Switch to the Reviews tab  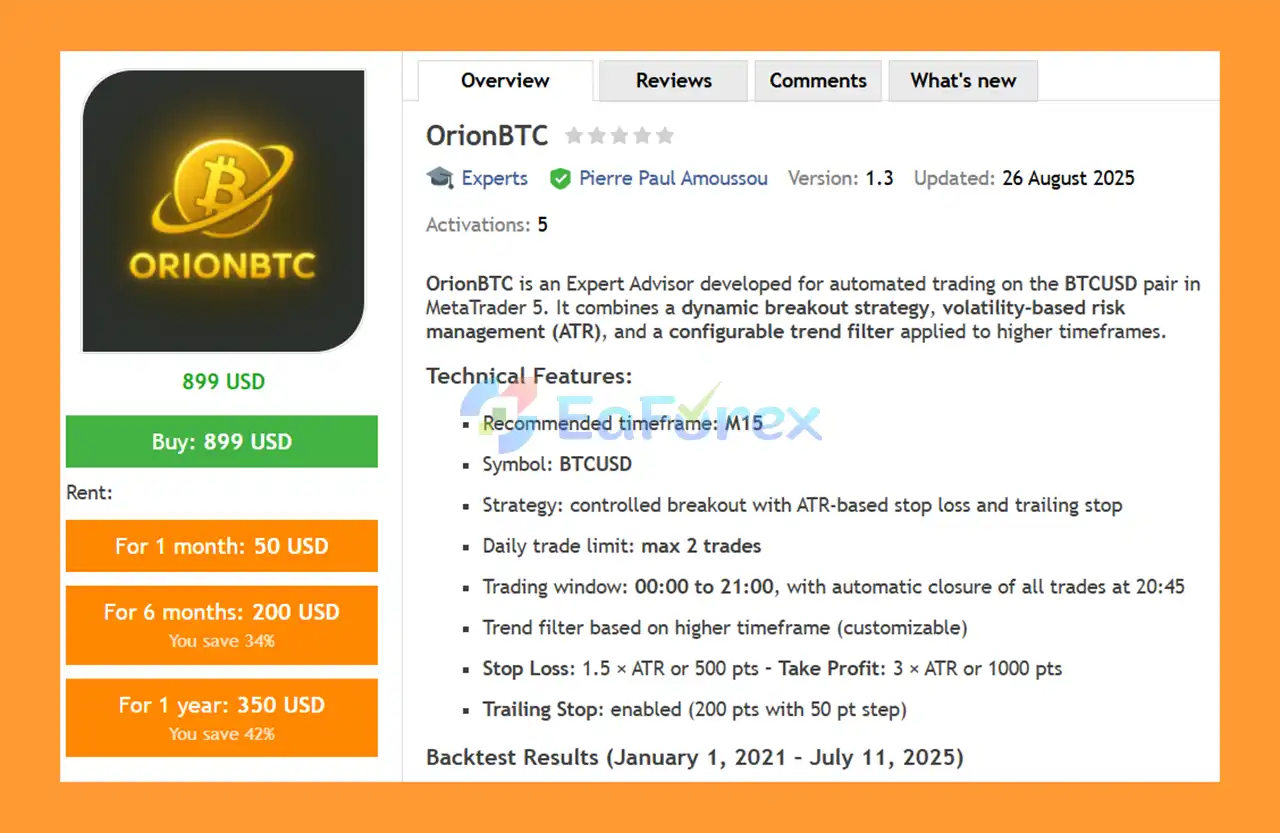tap(674, 81)
